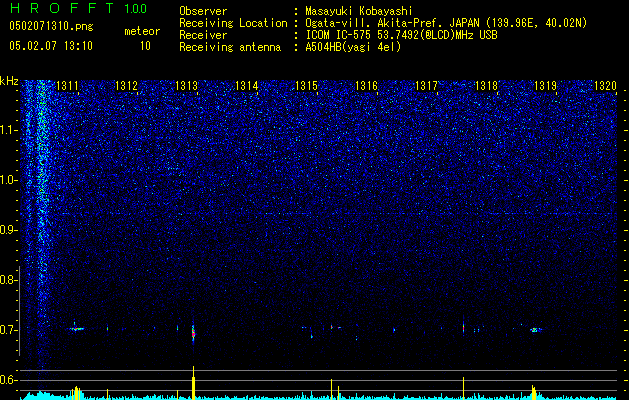Click antenna text A504HB(yagi 4el)

coord(353,47)
